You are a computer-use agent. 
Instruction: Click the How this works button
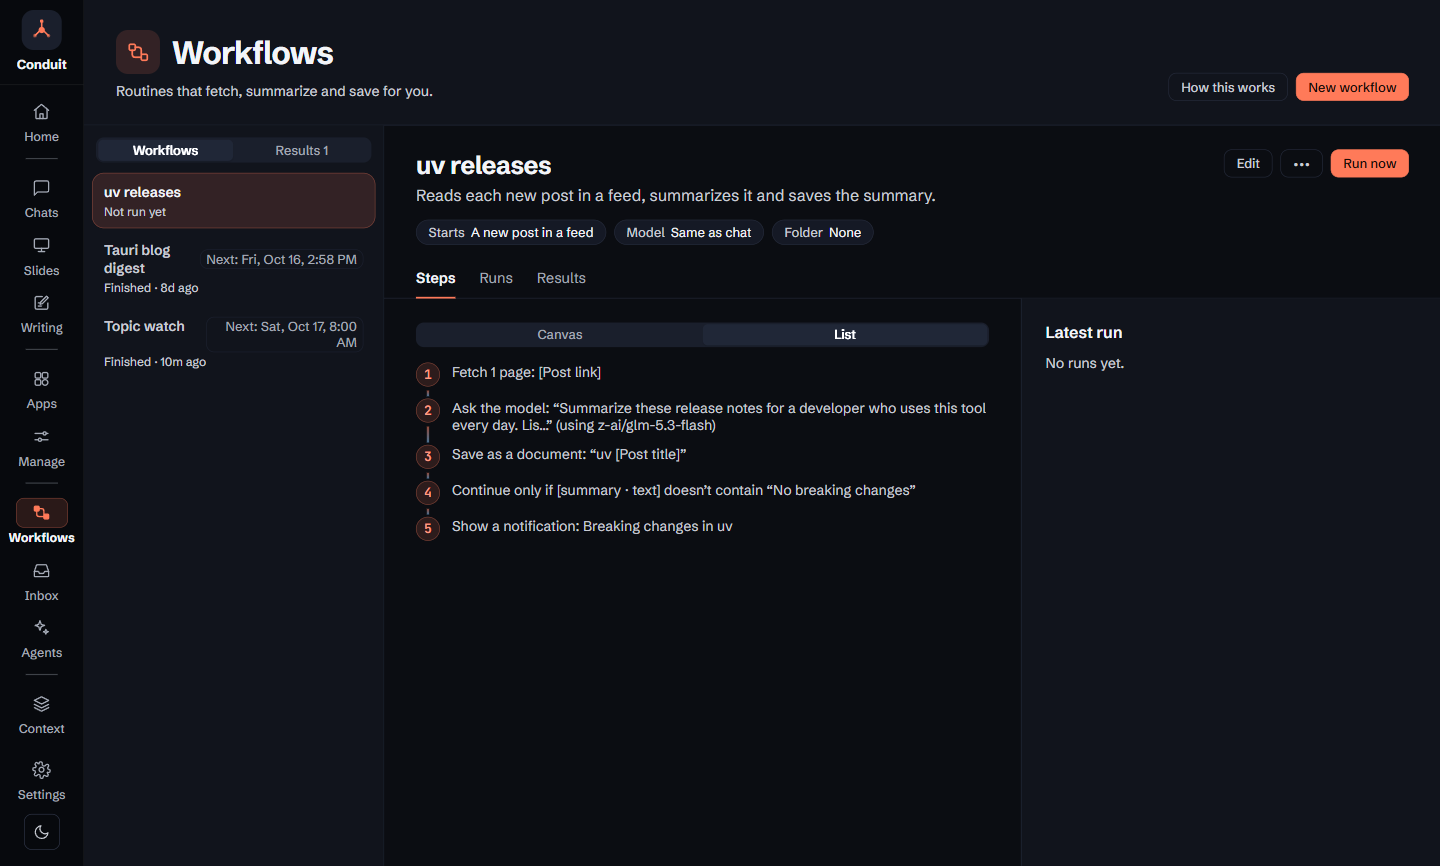1228,87
